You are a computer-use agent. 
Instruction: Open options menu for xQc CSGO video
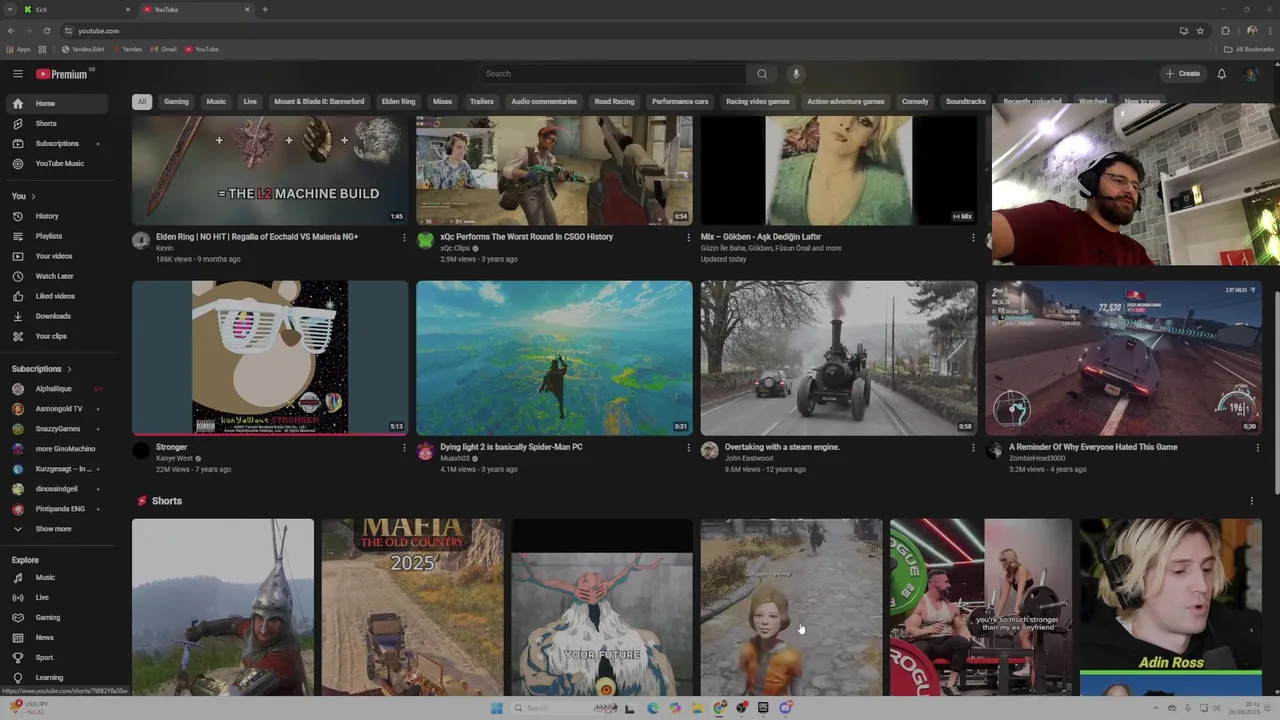[688, 238]
